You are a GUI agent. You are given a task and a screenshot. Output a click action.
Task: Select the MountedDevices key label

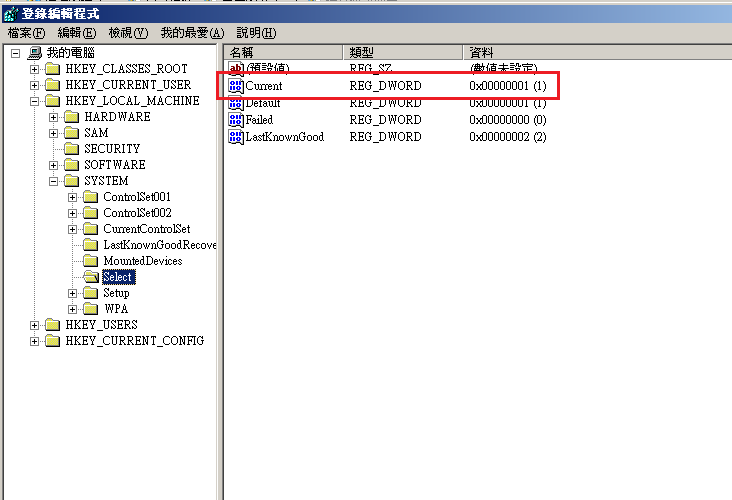143,261
